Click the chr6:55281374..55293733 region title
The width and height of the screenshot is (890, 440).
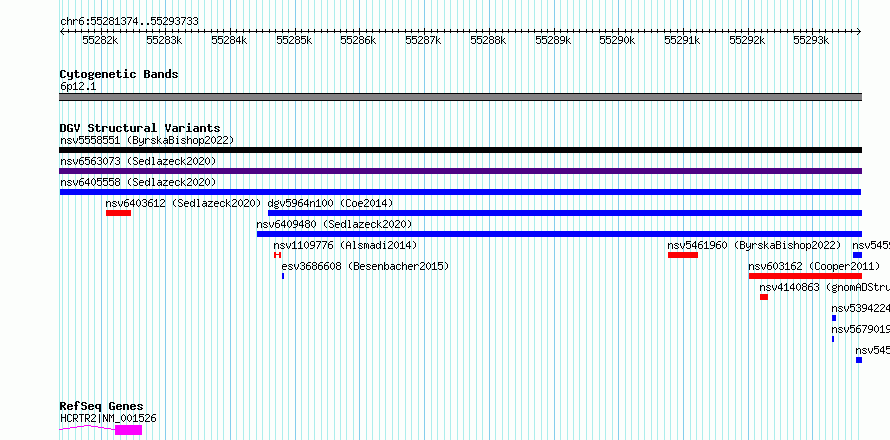[129, 22]
